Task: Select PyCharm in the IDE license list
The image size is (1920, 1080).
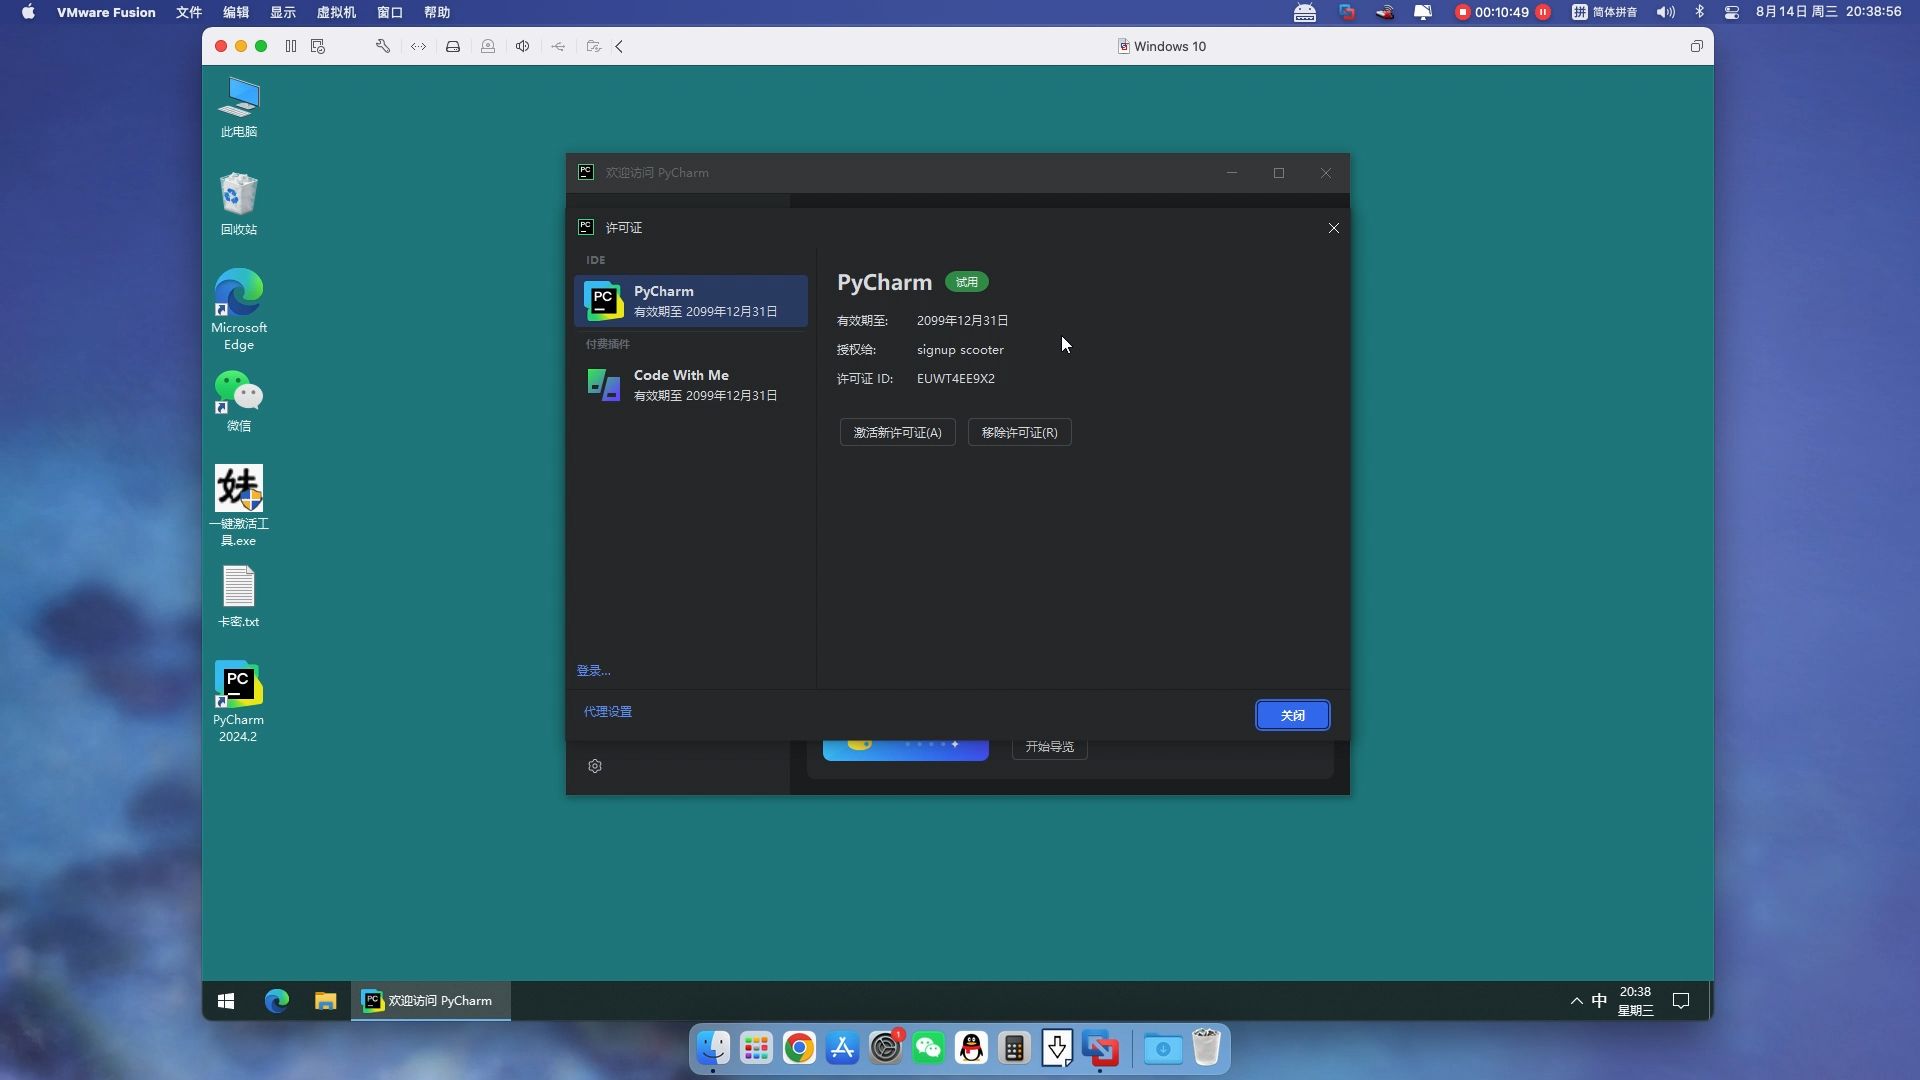Action: pos(691,301)
